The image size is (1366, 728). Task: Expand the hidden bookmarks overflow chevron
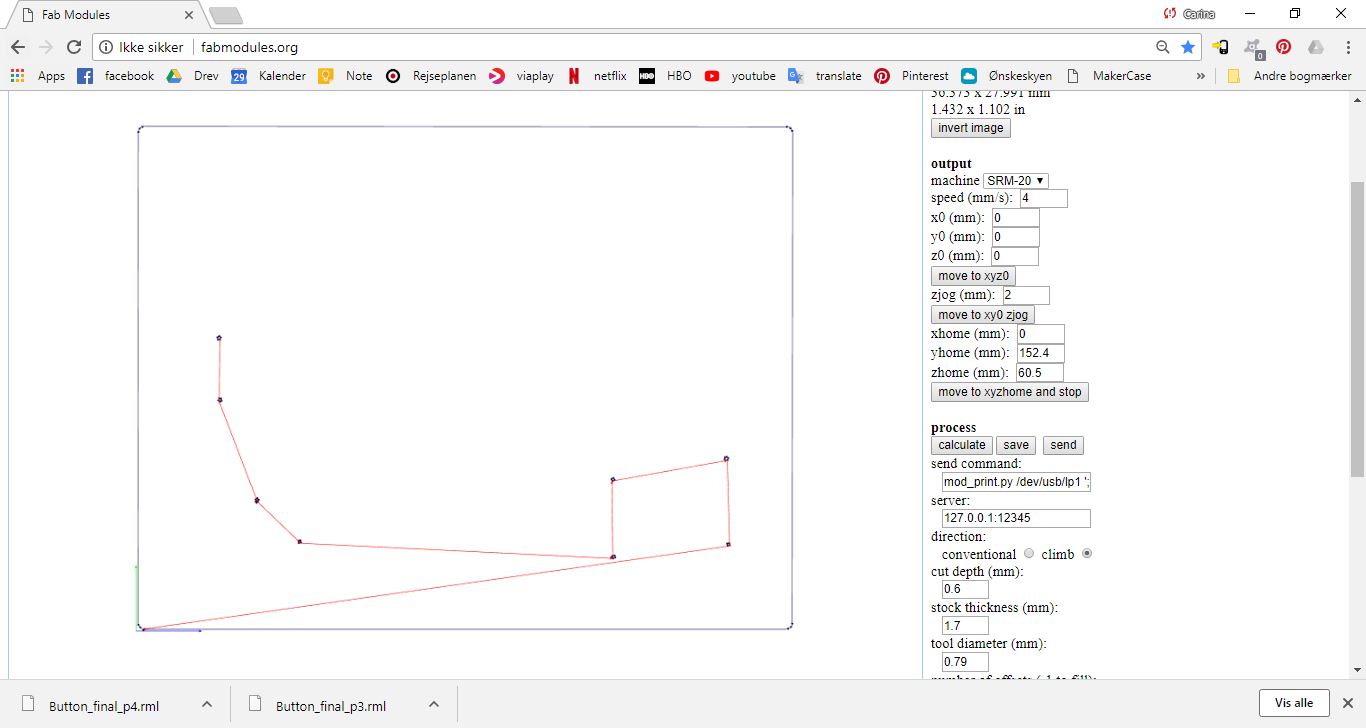click(1200, 76)
